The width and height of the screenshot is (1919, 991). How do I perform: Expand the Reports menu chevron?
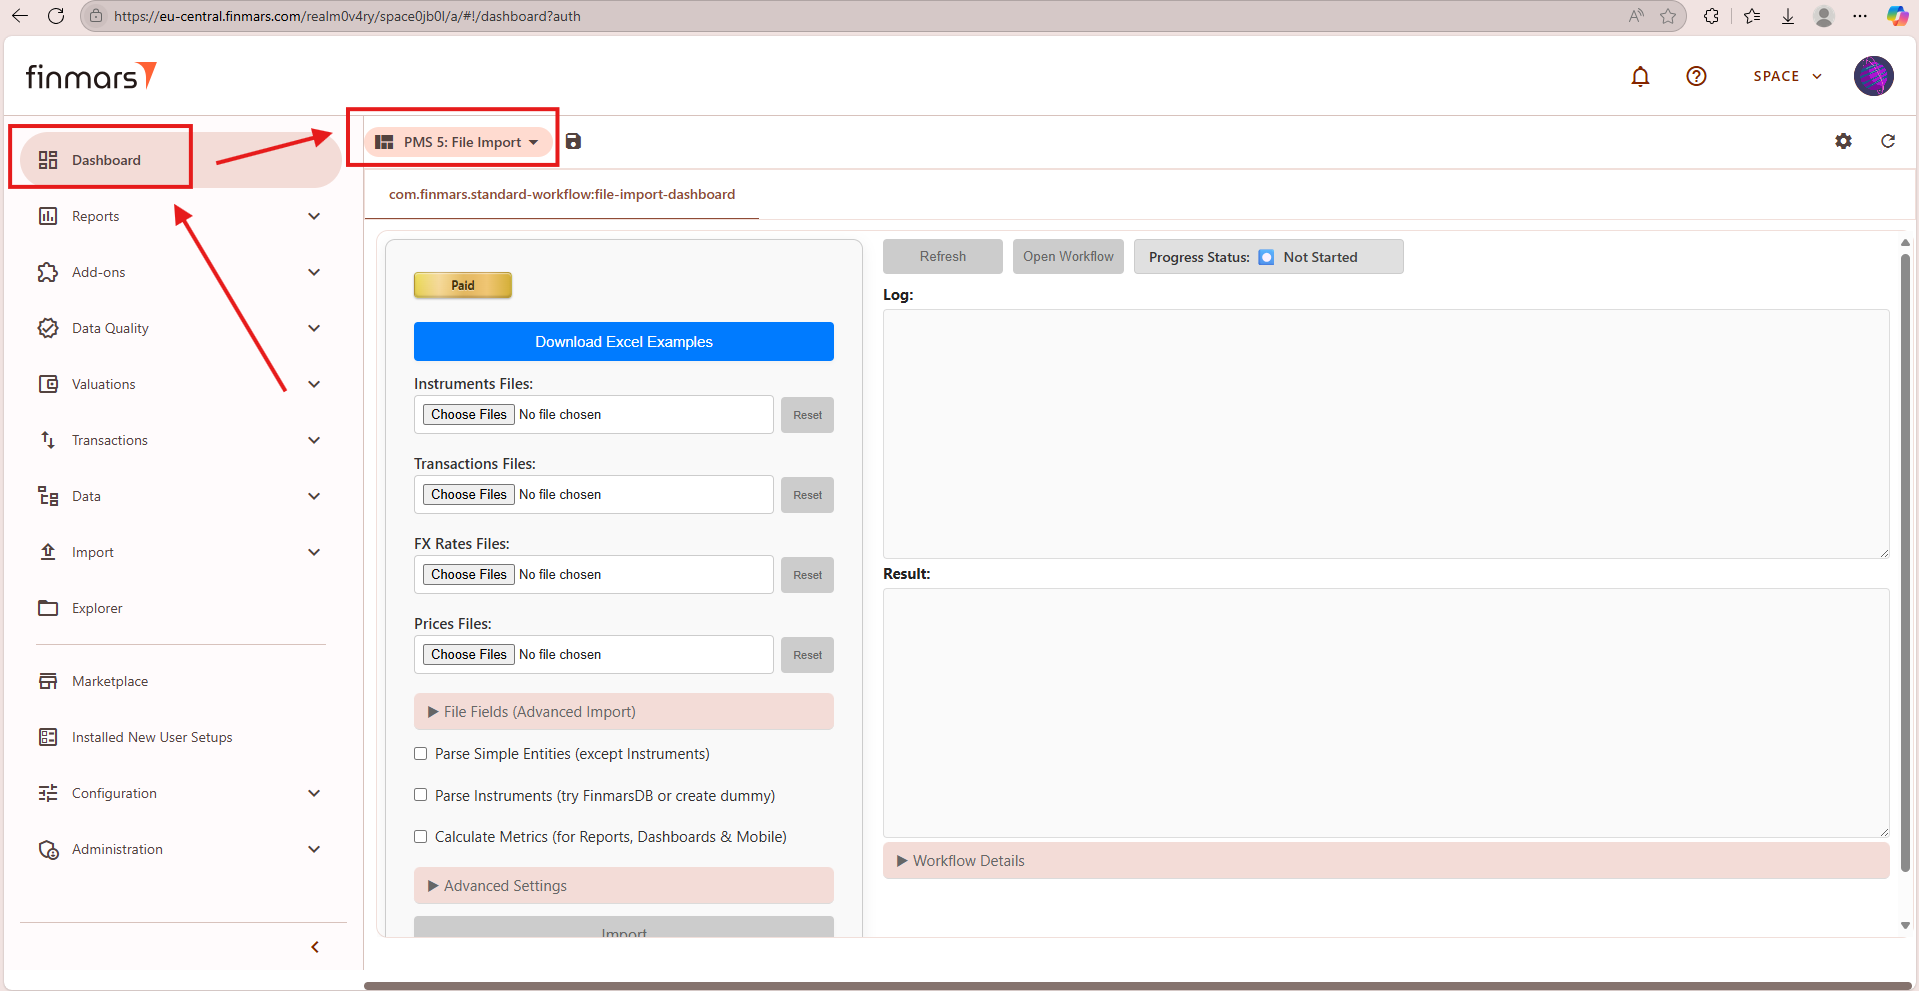[314, 216]
